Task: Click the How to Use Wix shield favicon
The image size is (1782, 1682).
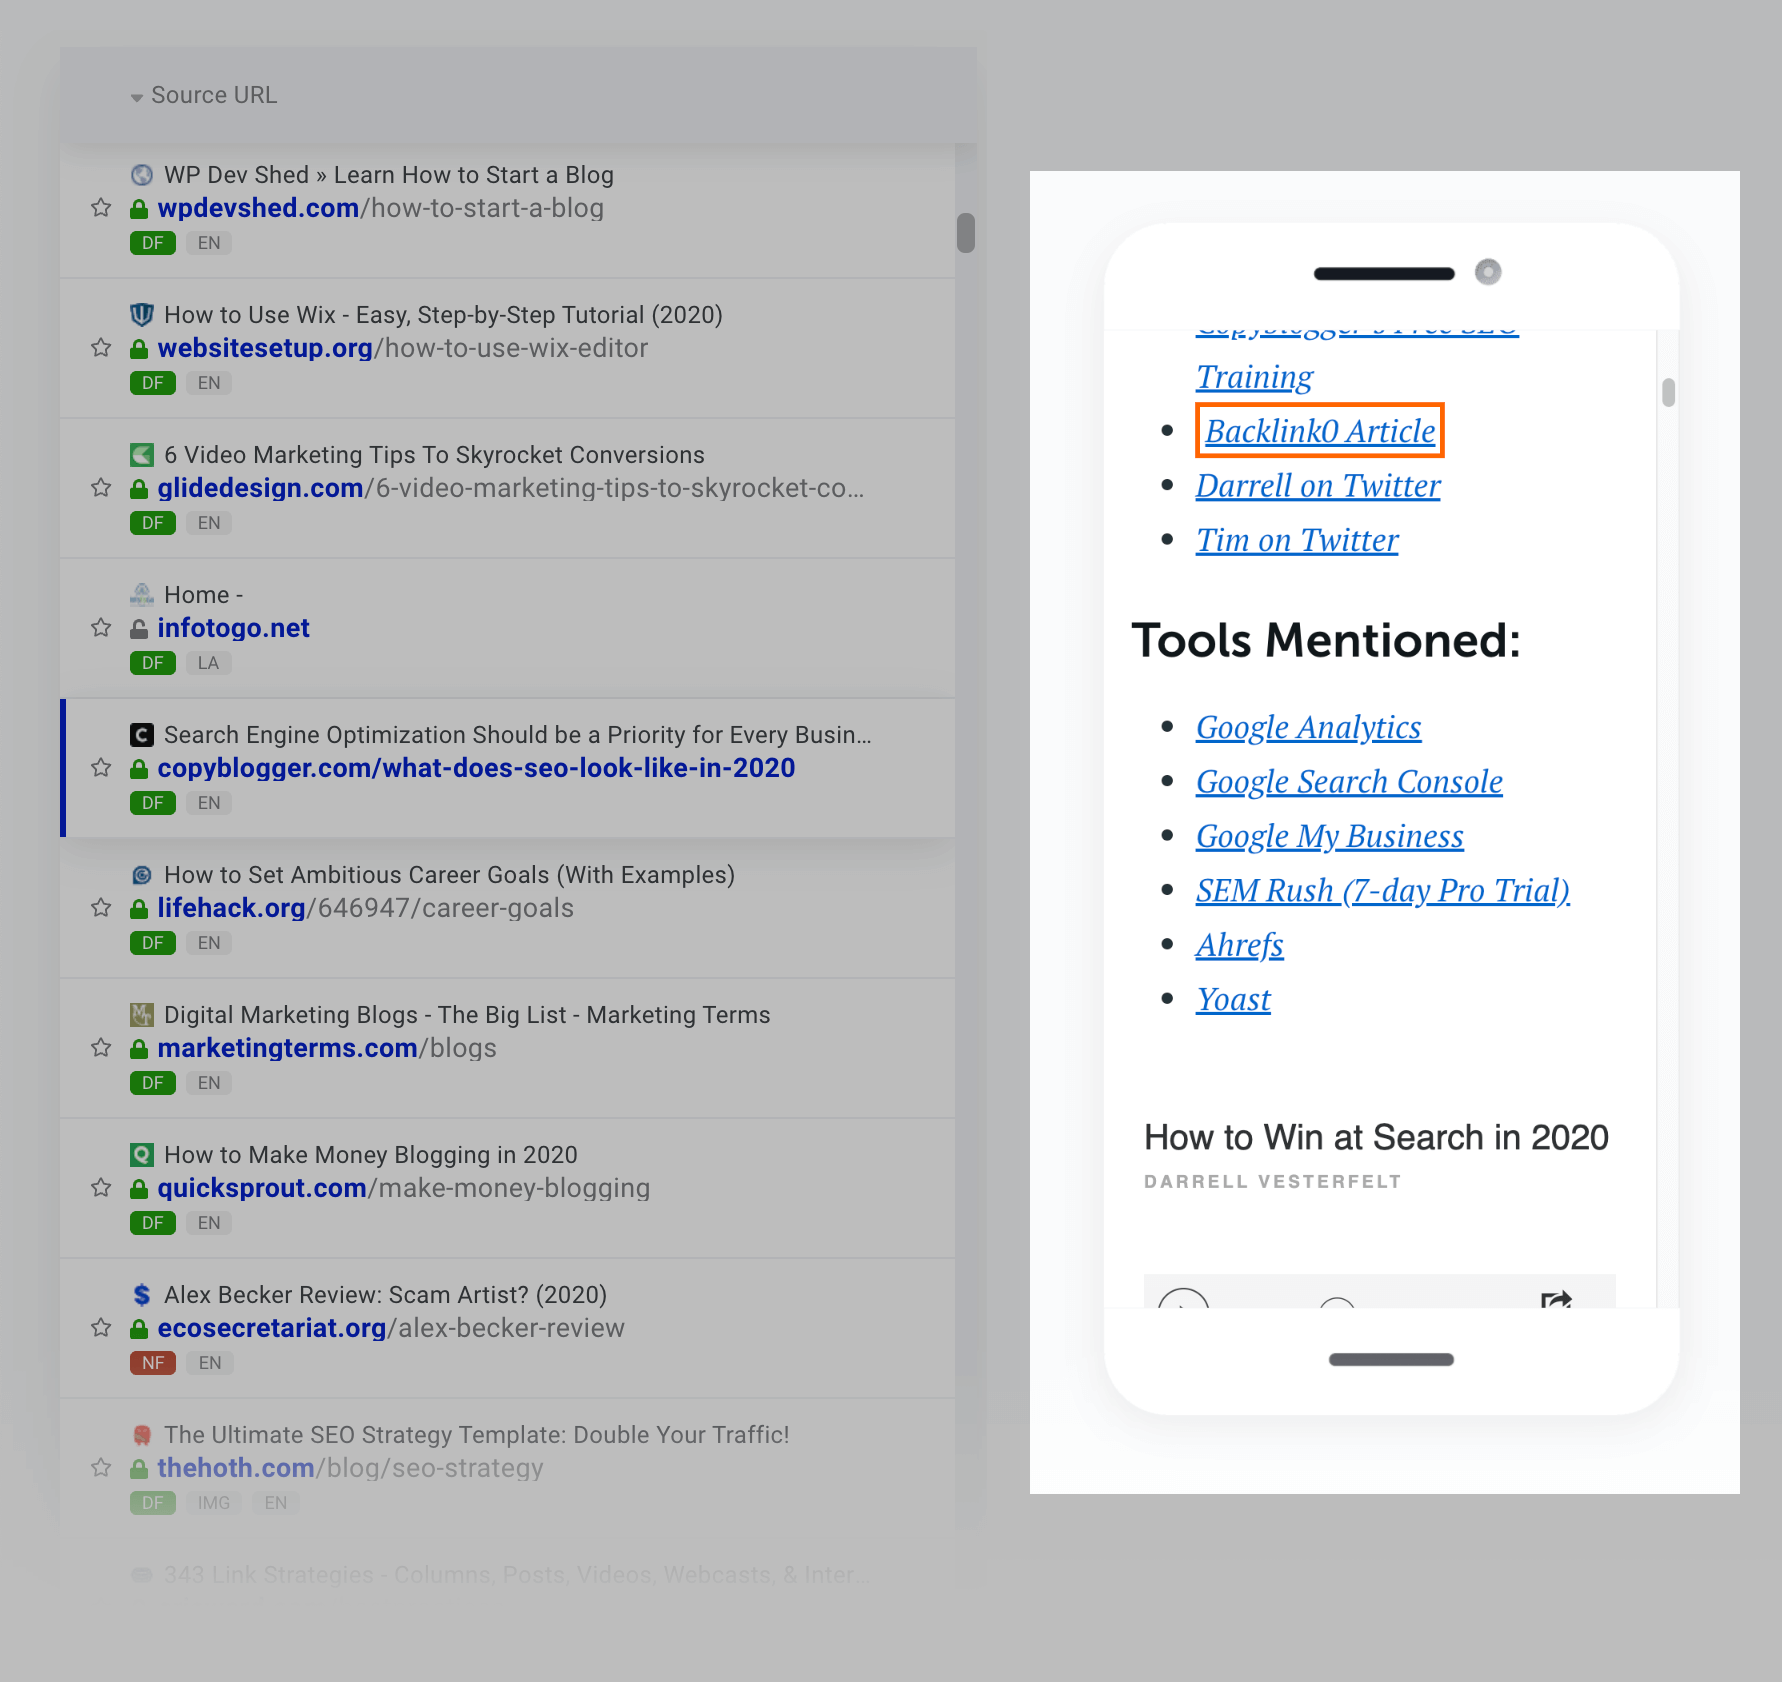Action: pos(142,315)
